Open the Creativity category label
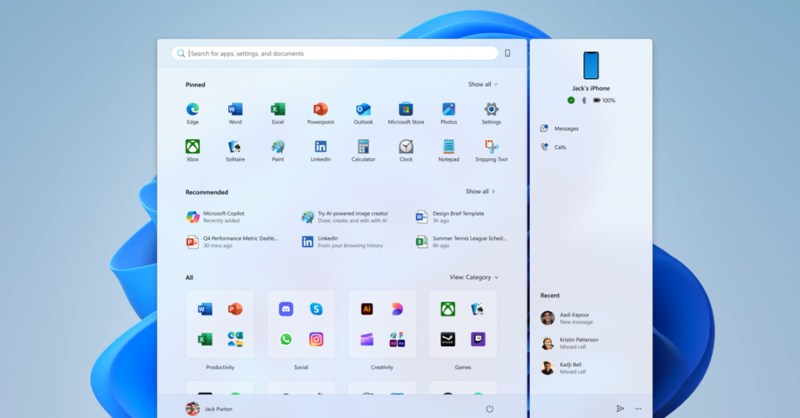This screenshot has height=418, width=800. point(382,367)
